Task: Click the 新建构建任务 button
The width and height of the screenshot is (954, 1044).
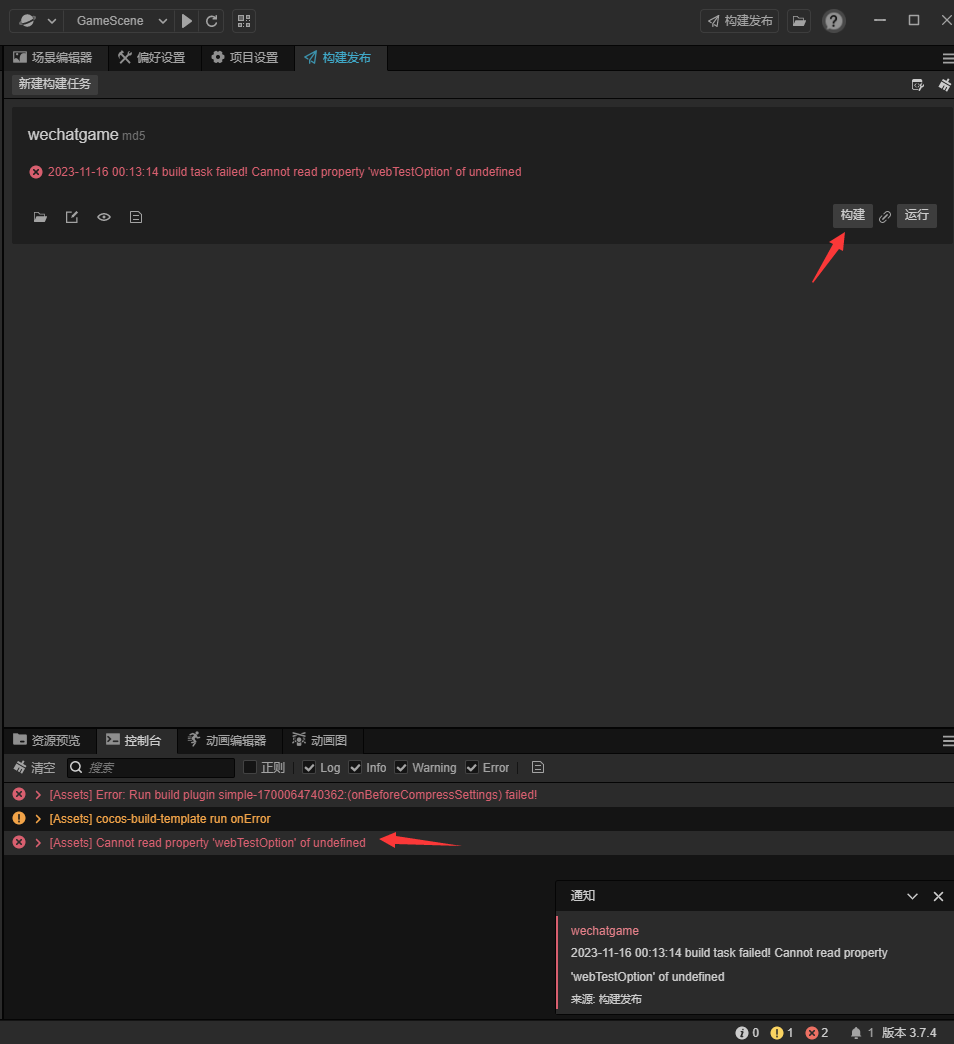Action: 55,84
